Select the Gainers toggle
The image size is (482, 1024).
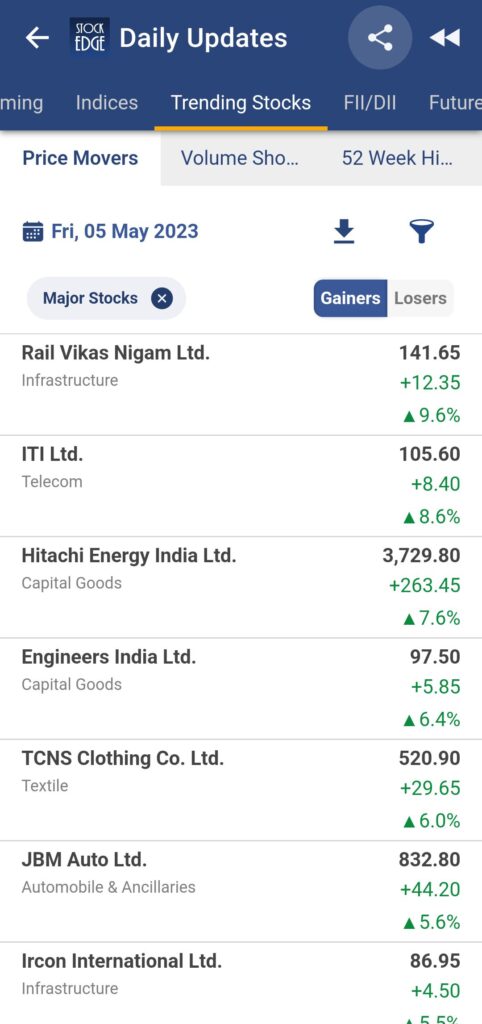350,298
